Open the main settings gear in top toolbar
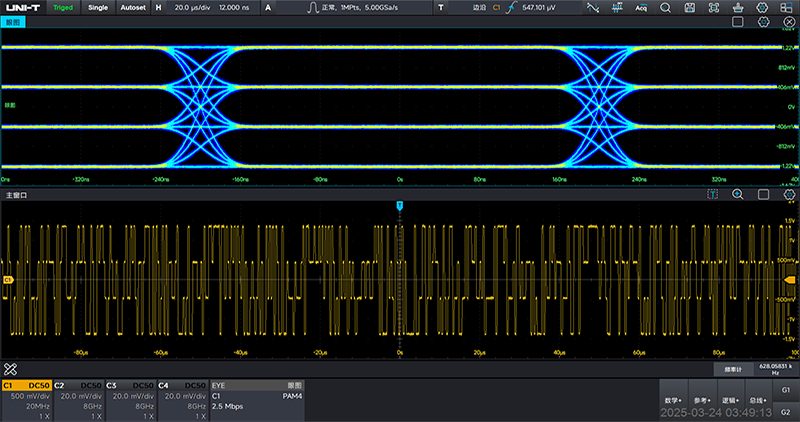 point(762,8)
